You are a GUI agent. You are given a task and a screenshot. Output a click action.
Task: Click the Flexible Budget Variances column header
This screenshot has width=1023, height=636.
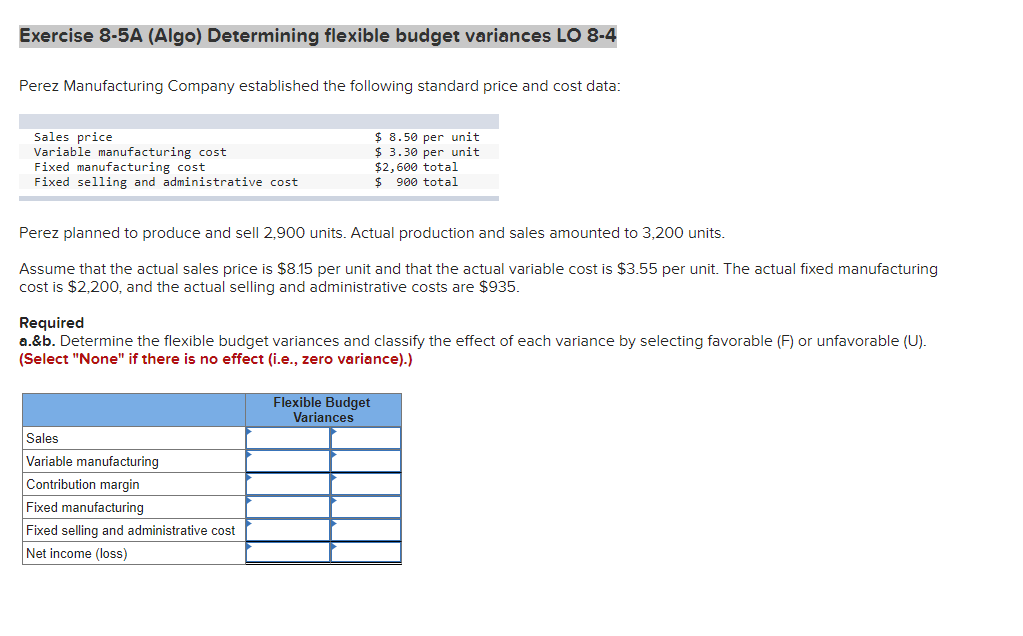point(322,409)
